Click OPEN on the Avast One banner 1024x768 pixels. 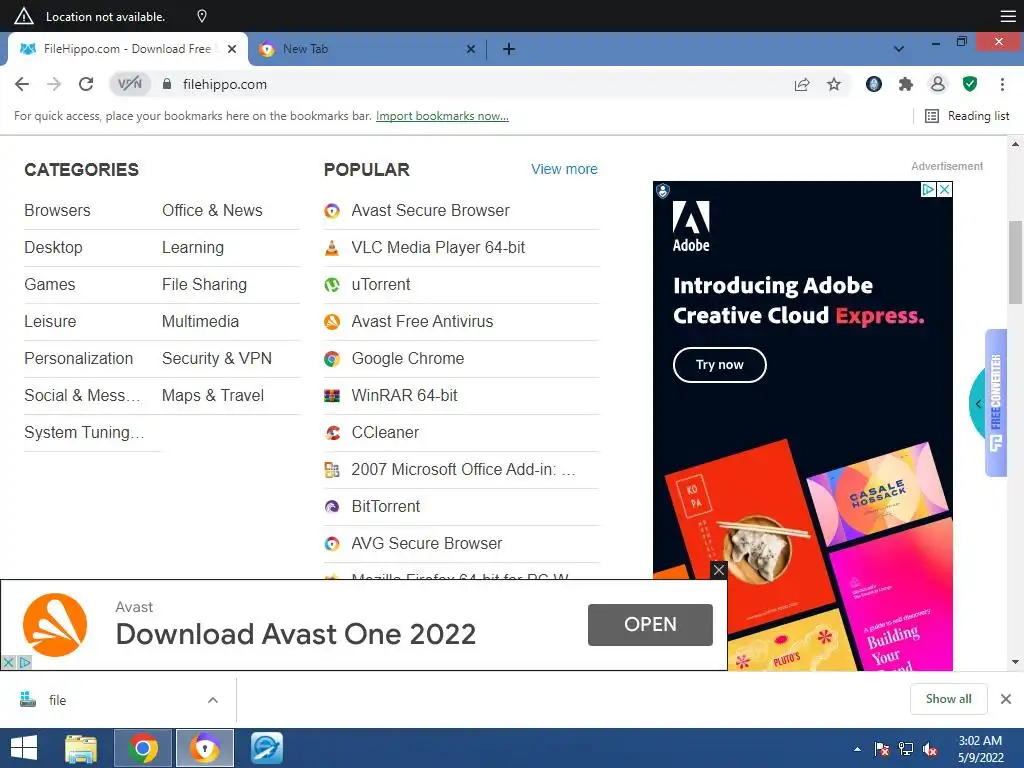coord(650,625)
